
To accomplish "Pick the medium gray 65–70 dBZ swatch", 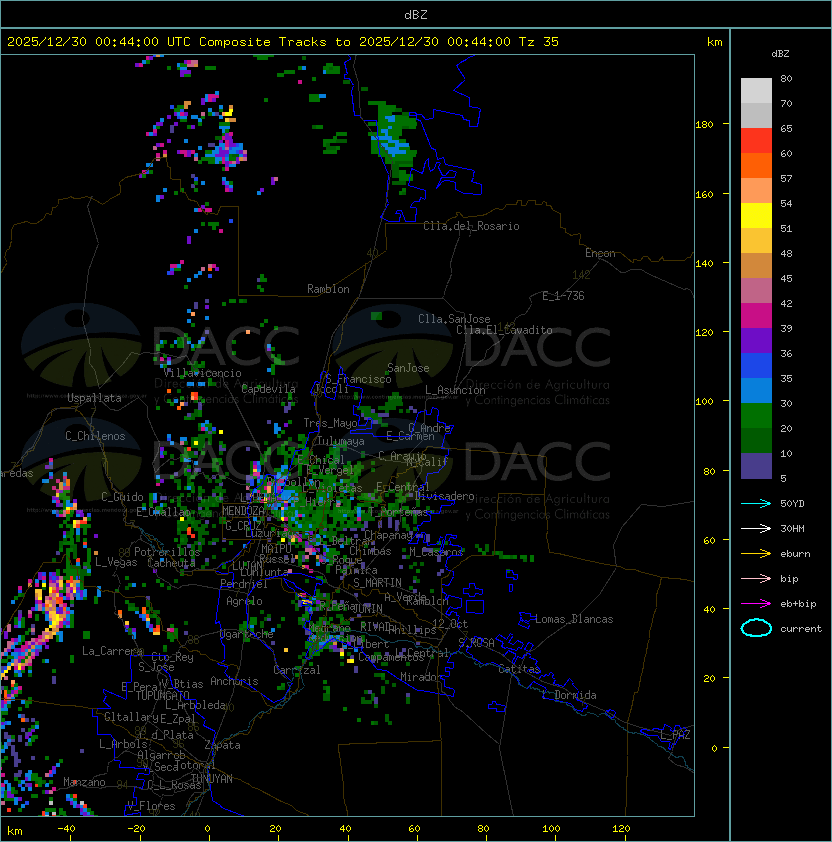I will (756, 115).
